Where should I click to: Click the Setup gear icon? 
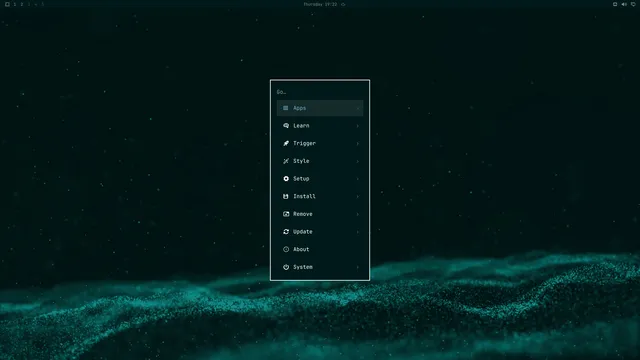click(286, 179)
